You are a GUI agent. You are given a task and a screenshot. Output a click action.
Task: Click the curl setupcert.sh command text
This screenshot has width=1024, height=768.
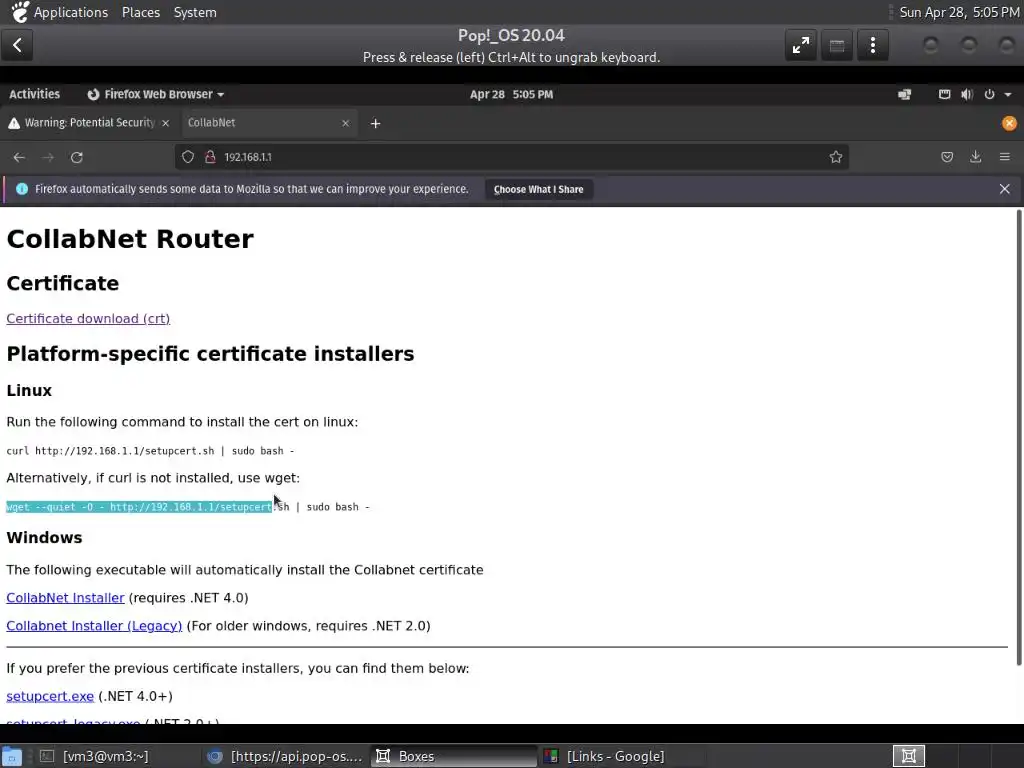[150, 451]
